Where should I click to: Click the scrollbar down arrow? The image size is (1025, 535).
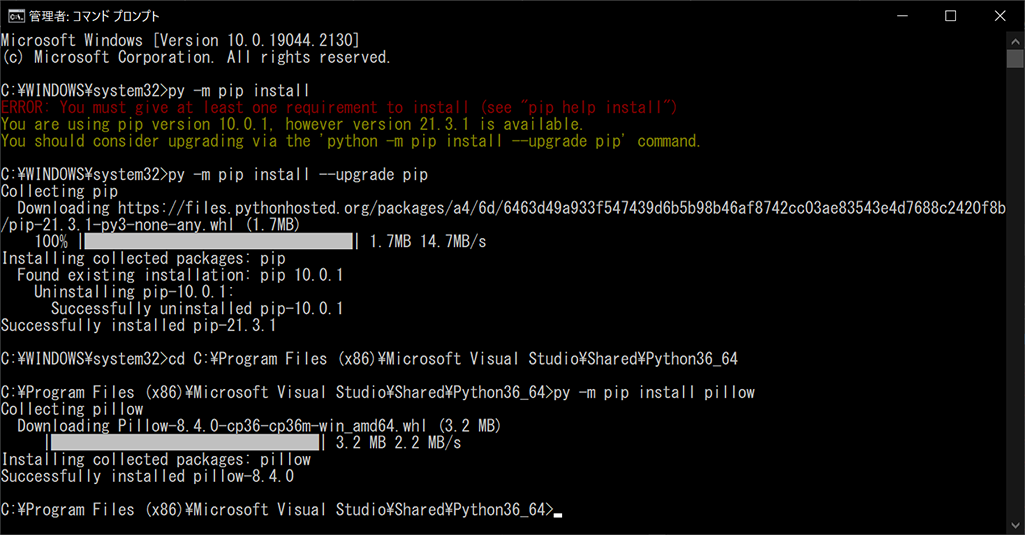1015,525
